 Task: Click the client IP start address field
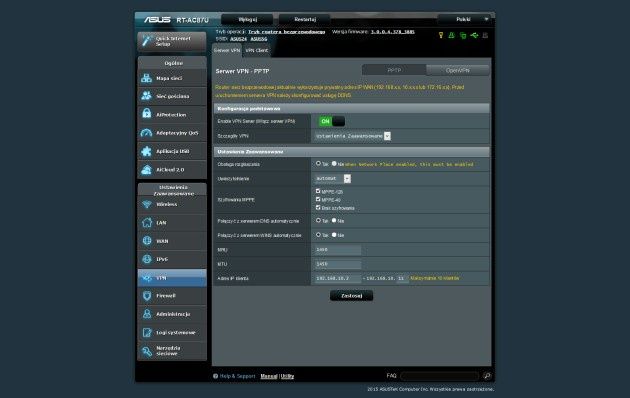[x=338, y=278]
